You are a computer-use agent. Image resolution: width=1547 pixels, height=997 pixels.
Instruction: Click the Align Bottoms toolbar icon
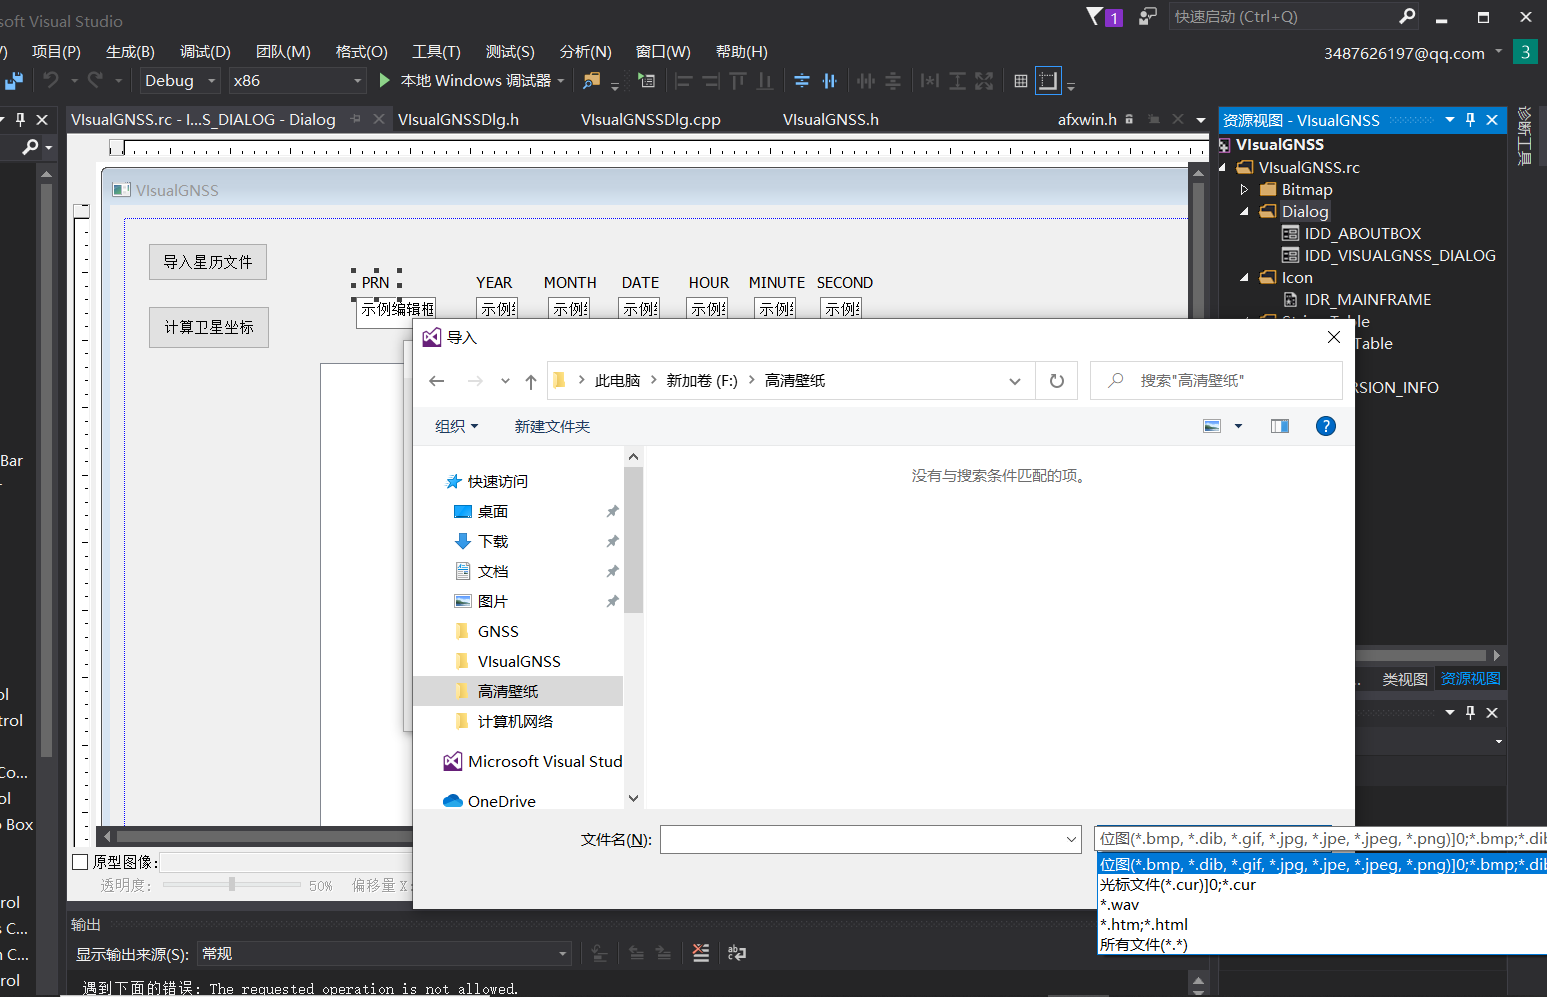[x=765, y=81]
